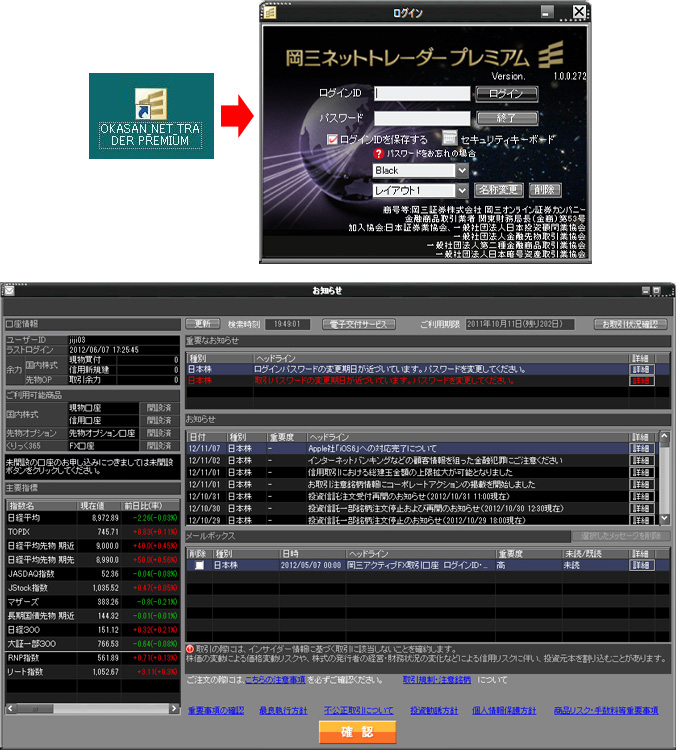Click the red question mark forgot-password icon
Viewport: 676px width, 750px height.
coord(378,154)
